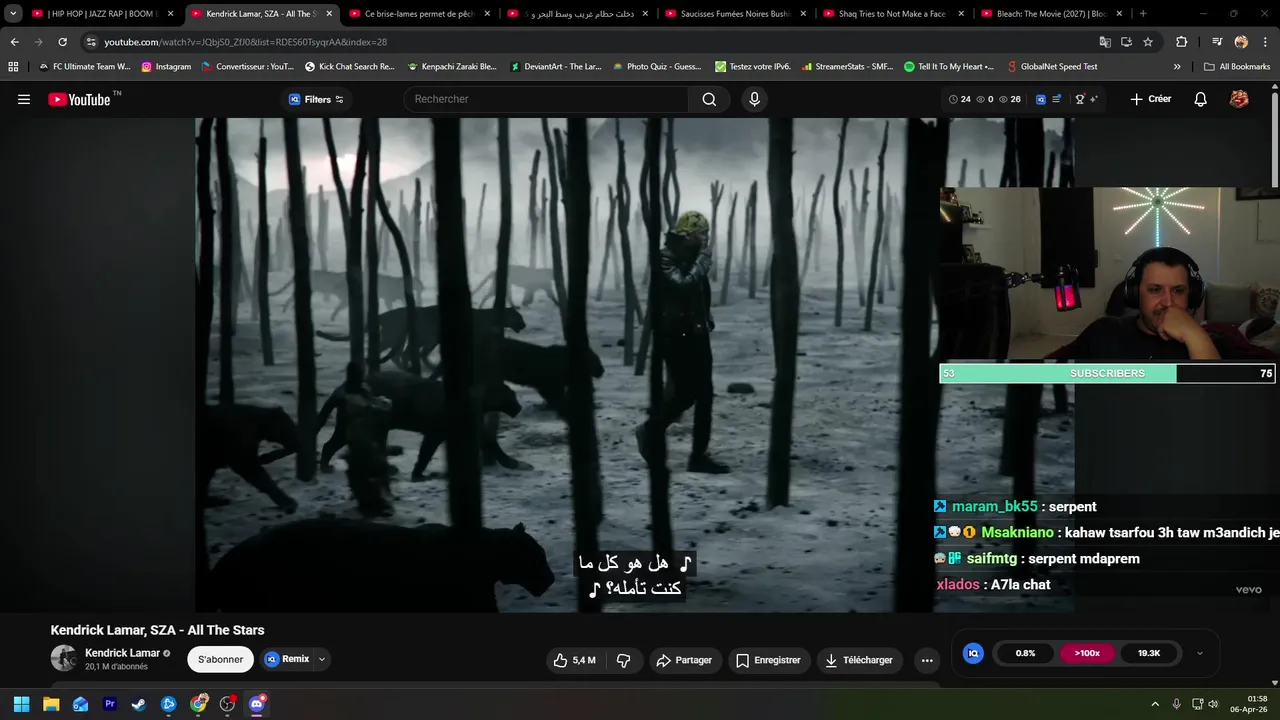
Task: Expand the vidIQ stats panel chevron
Action: tap(1200, 653)
